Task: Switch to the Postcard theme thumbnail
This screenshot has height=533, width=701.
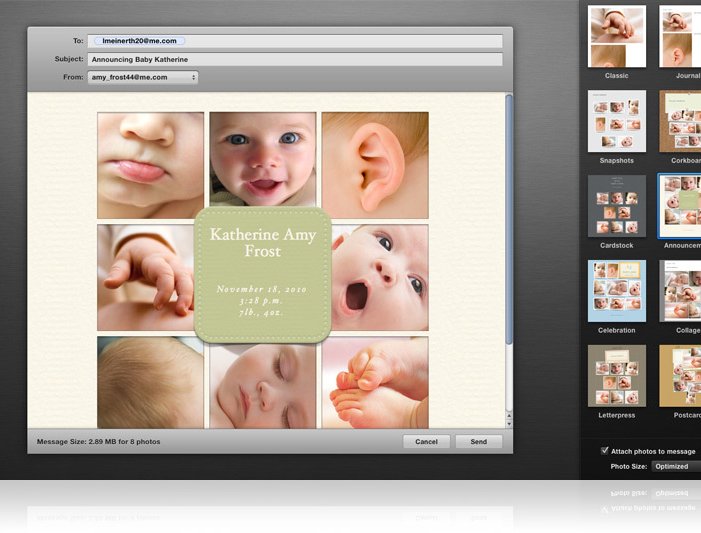Action: coord(680,376)
